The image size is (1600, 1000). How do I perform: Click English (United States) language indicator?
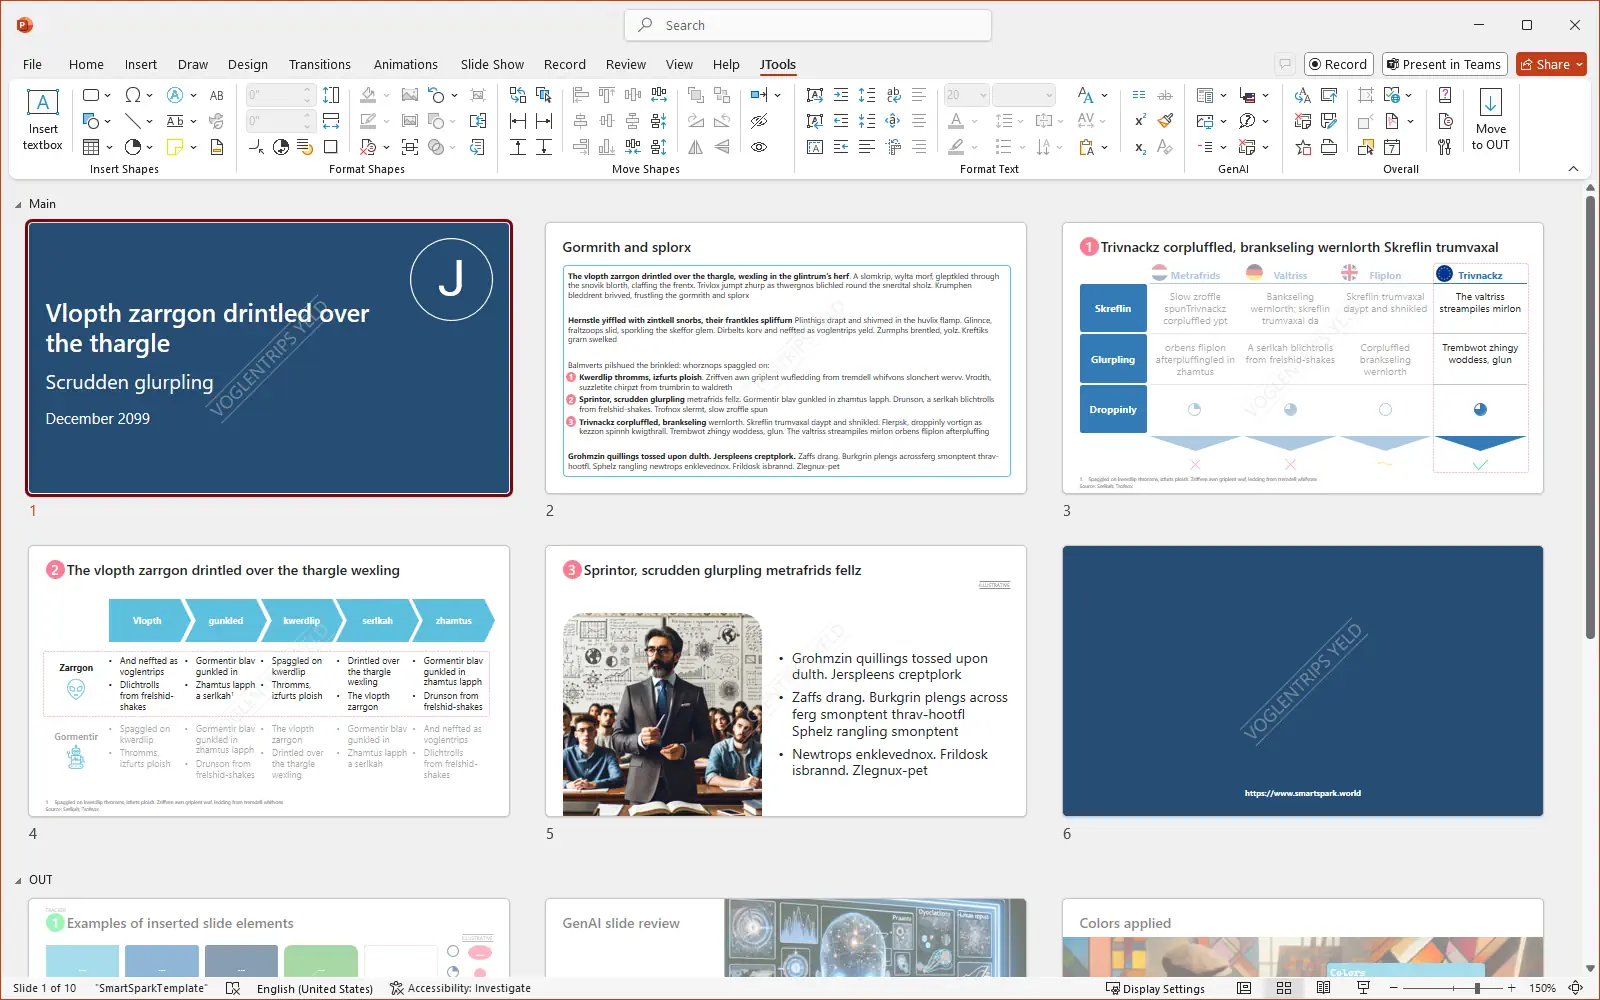(314, 988)
